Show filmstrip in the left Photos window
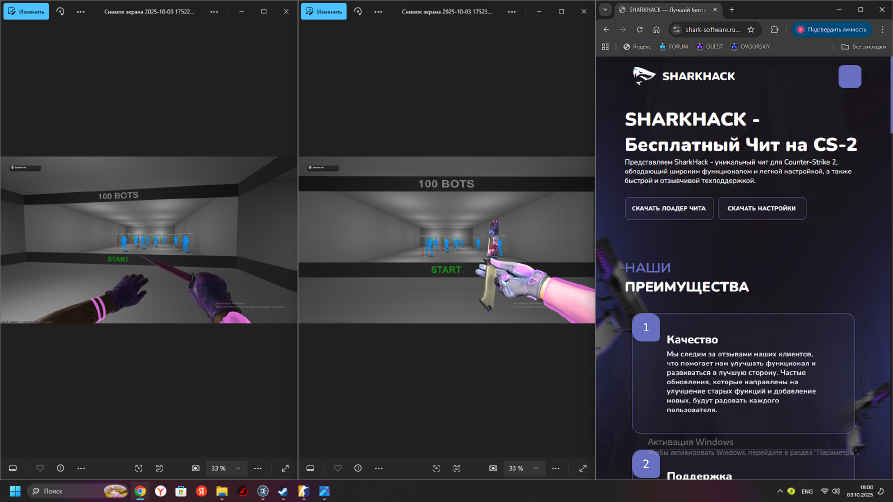The height and width of the screenshot is (502, 893). 13,468
